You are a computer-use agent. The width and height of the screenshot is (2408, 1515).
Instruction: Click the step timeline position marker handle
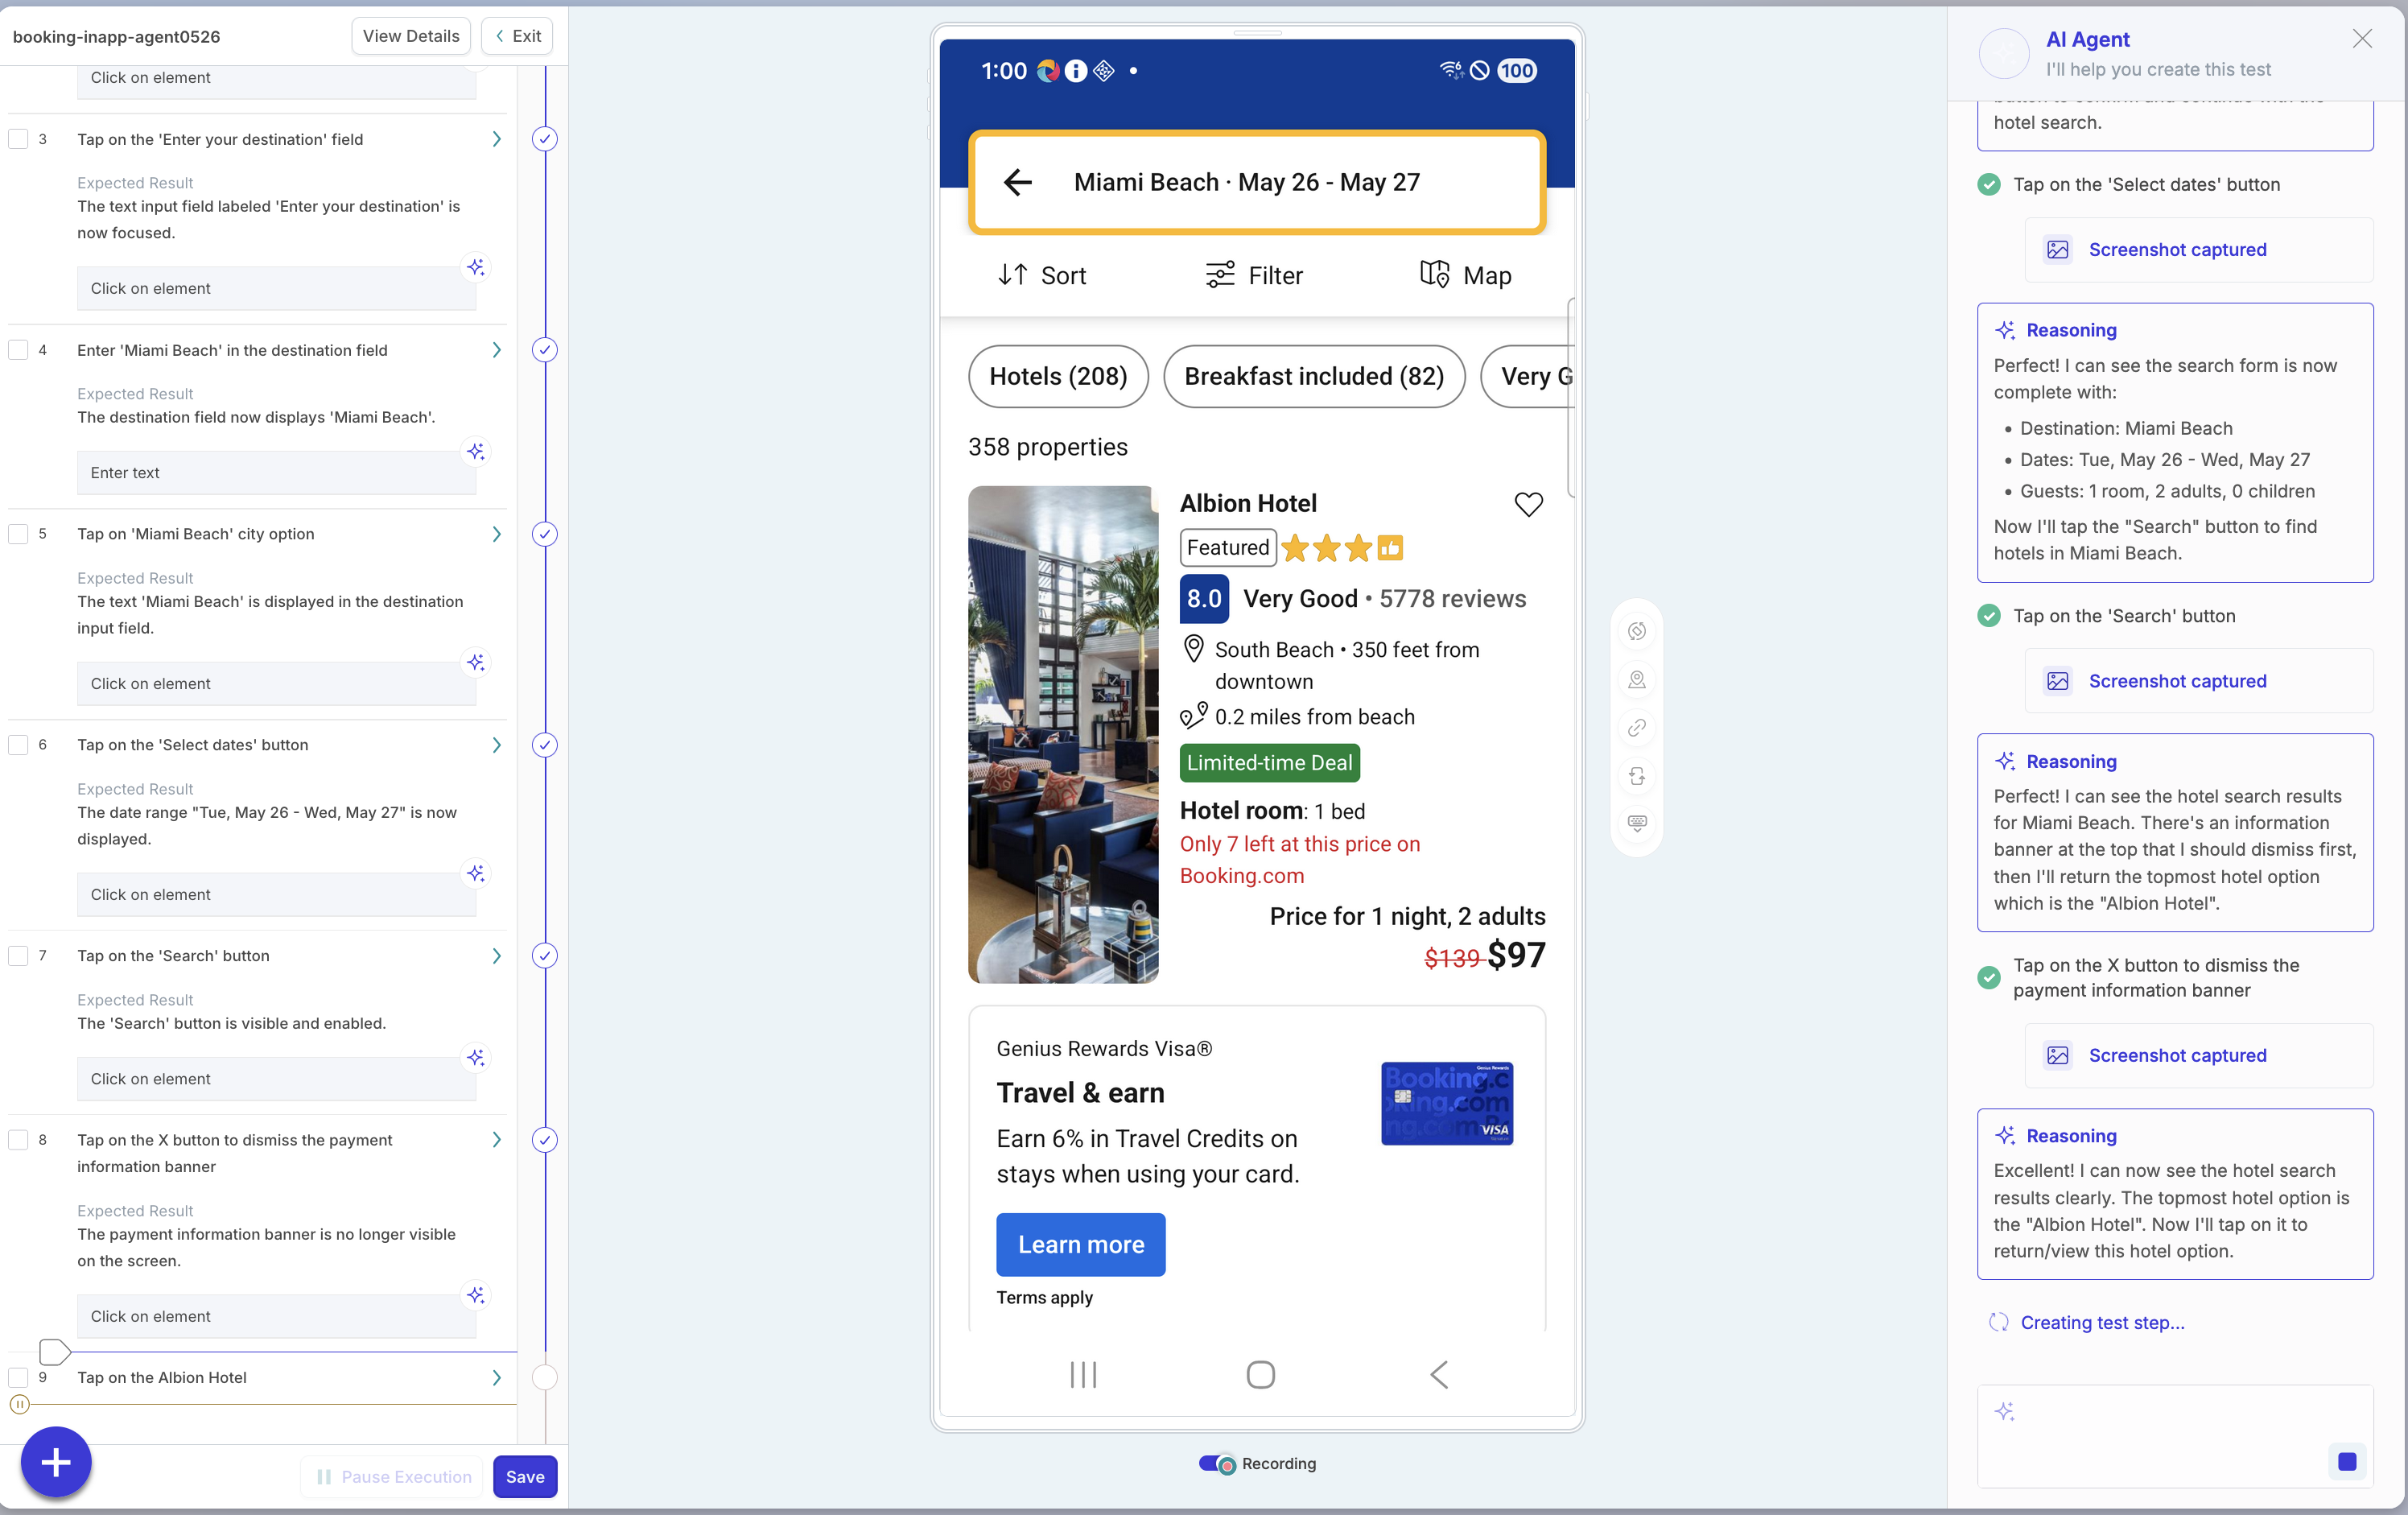[x=54, y=1352]
